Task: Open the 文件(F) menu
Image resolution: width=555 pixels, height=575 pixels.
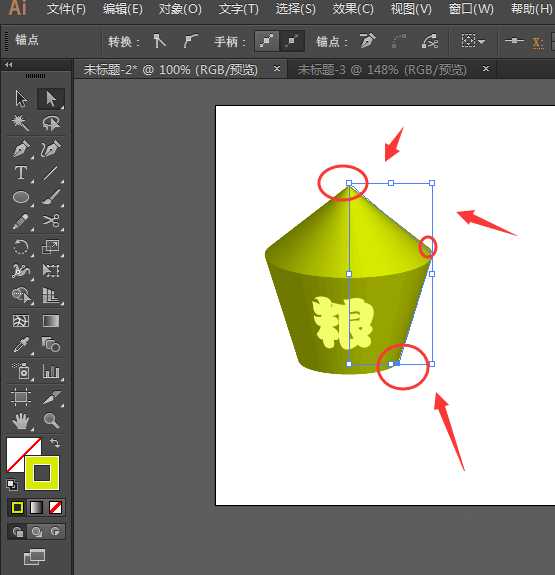Action: (66, 9)
